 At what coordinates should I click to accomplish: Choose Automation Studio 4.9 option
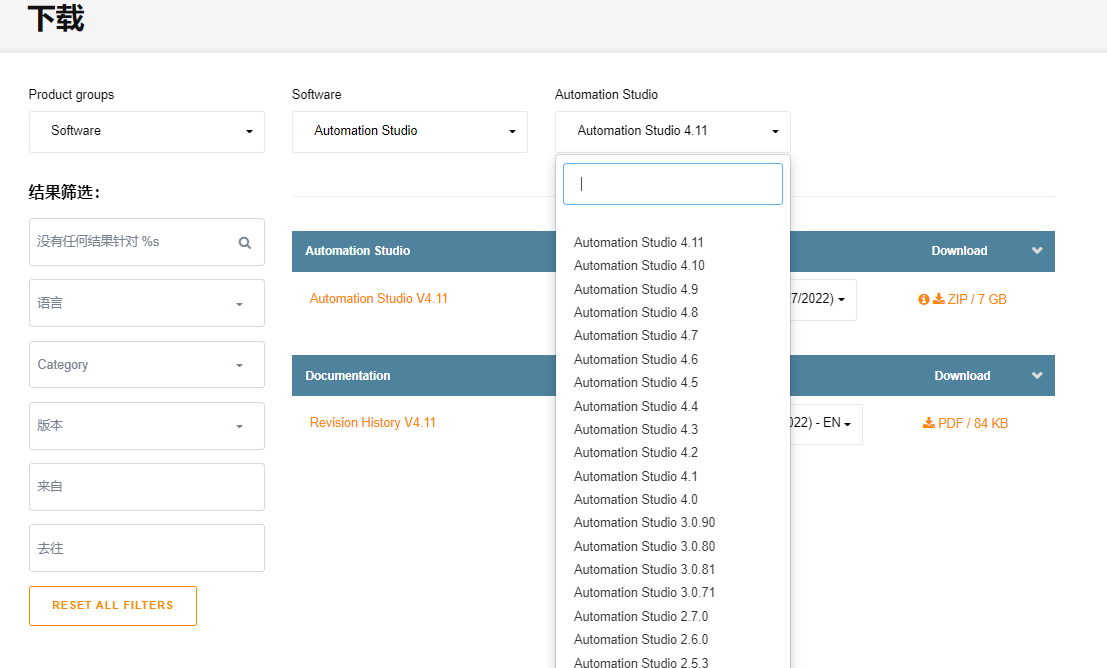point(635,290)
